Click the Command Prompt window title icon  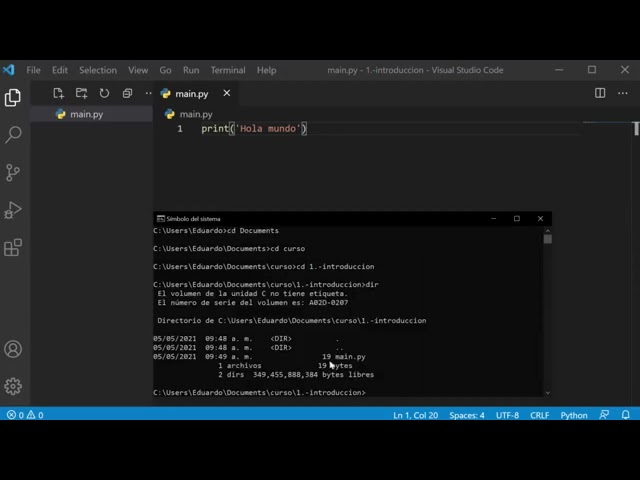click(x=161, y=219)
